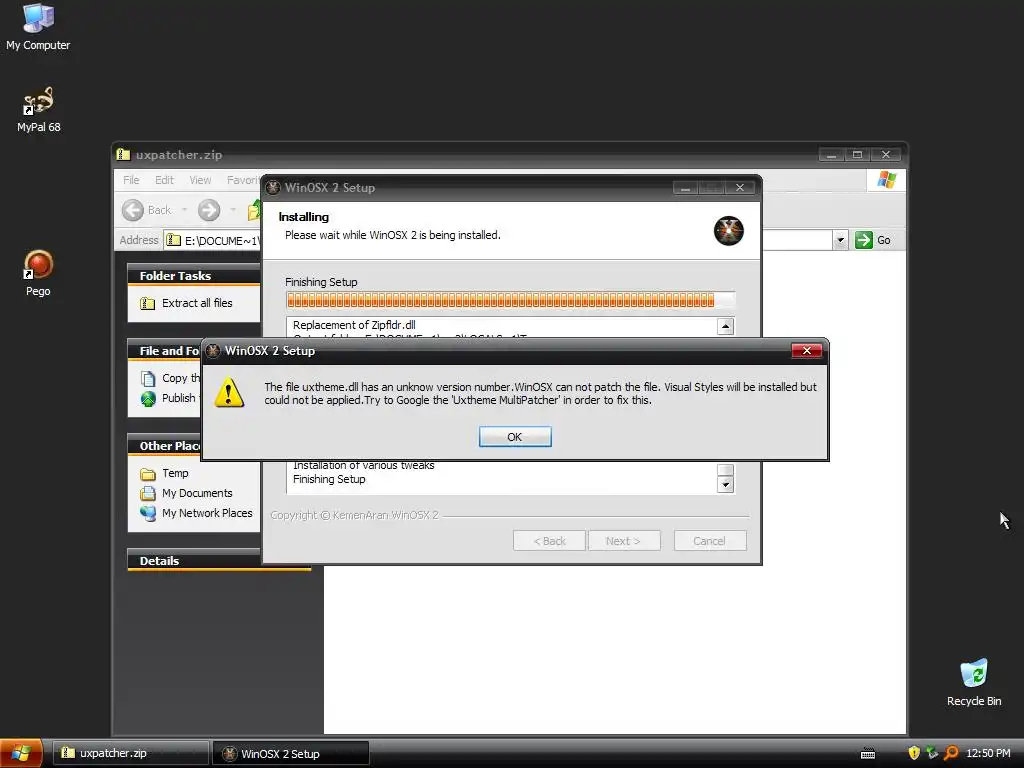
Task: Click the security shield tray icon
Action: [914, 753]
